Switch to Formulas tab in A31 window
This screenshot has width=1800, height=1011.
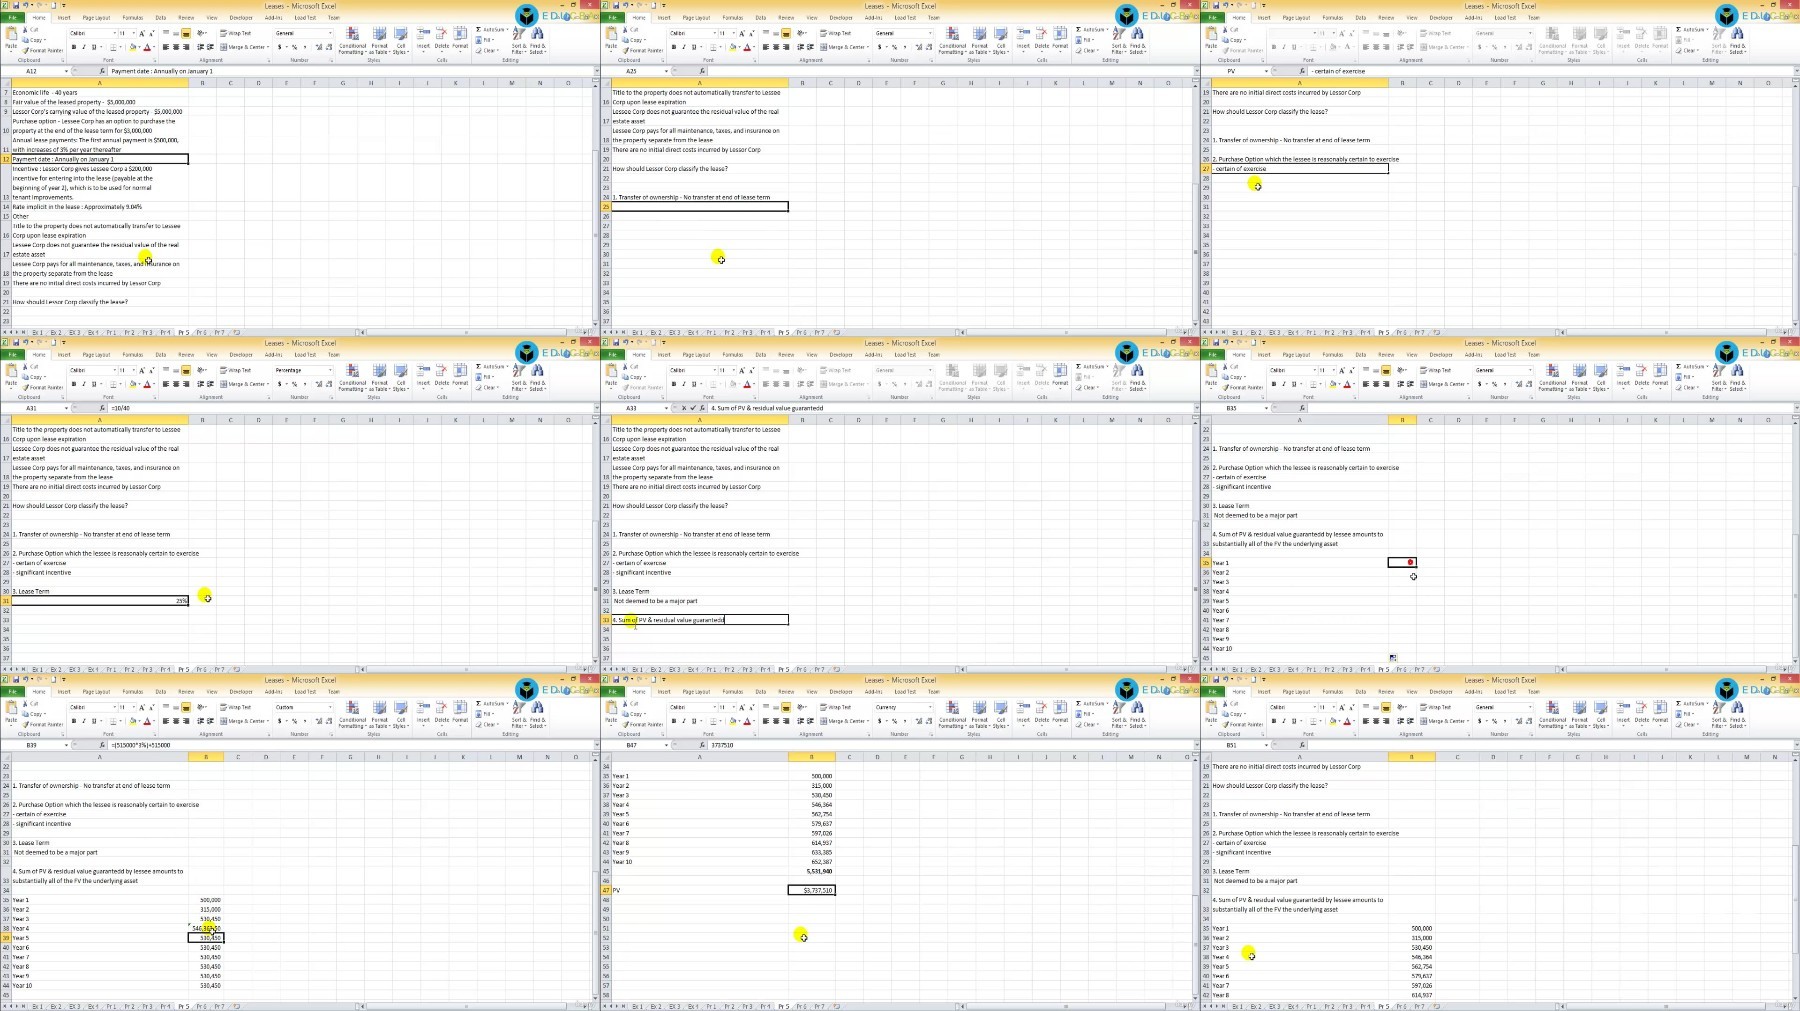point(133,354)
